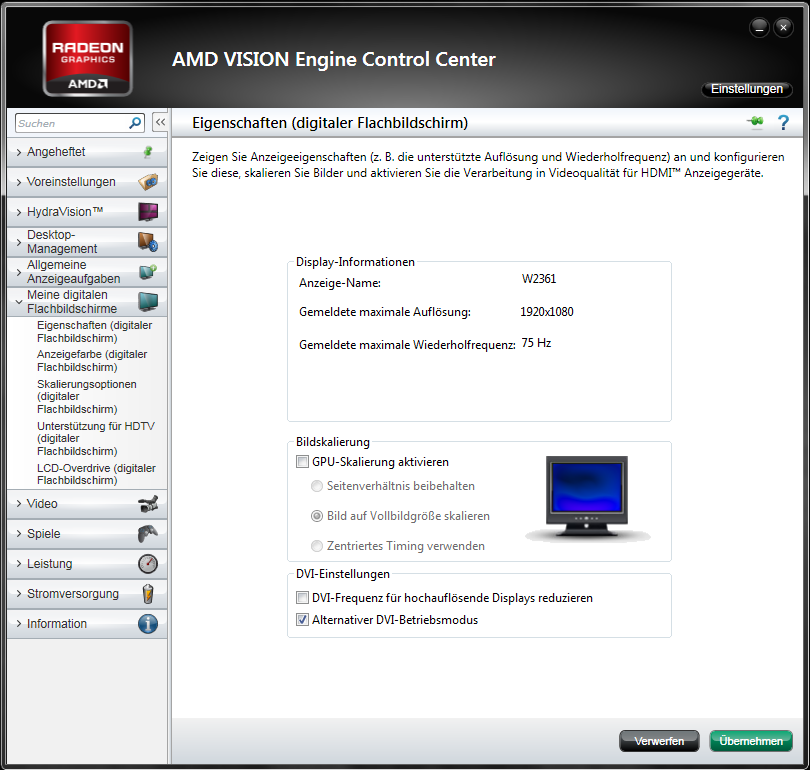Click the W2361 display name value
The image size is (810, 770).
point(539,279)
